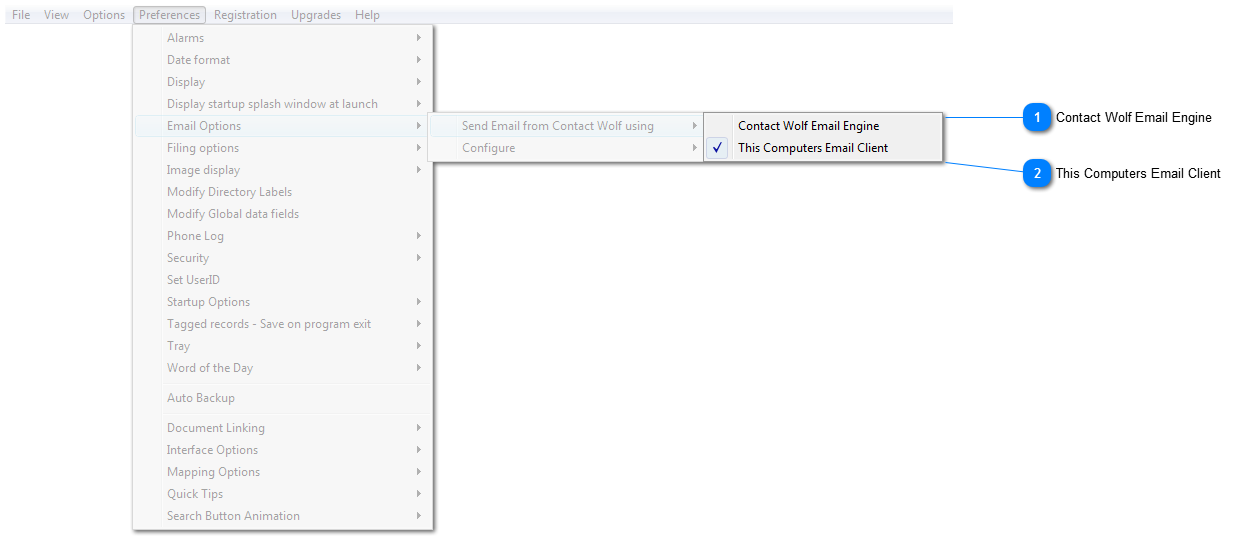Select This Computers Email Client option
The image size is (1237, 549).
coord(823,148)
